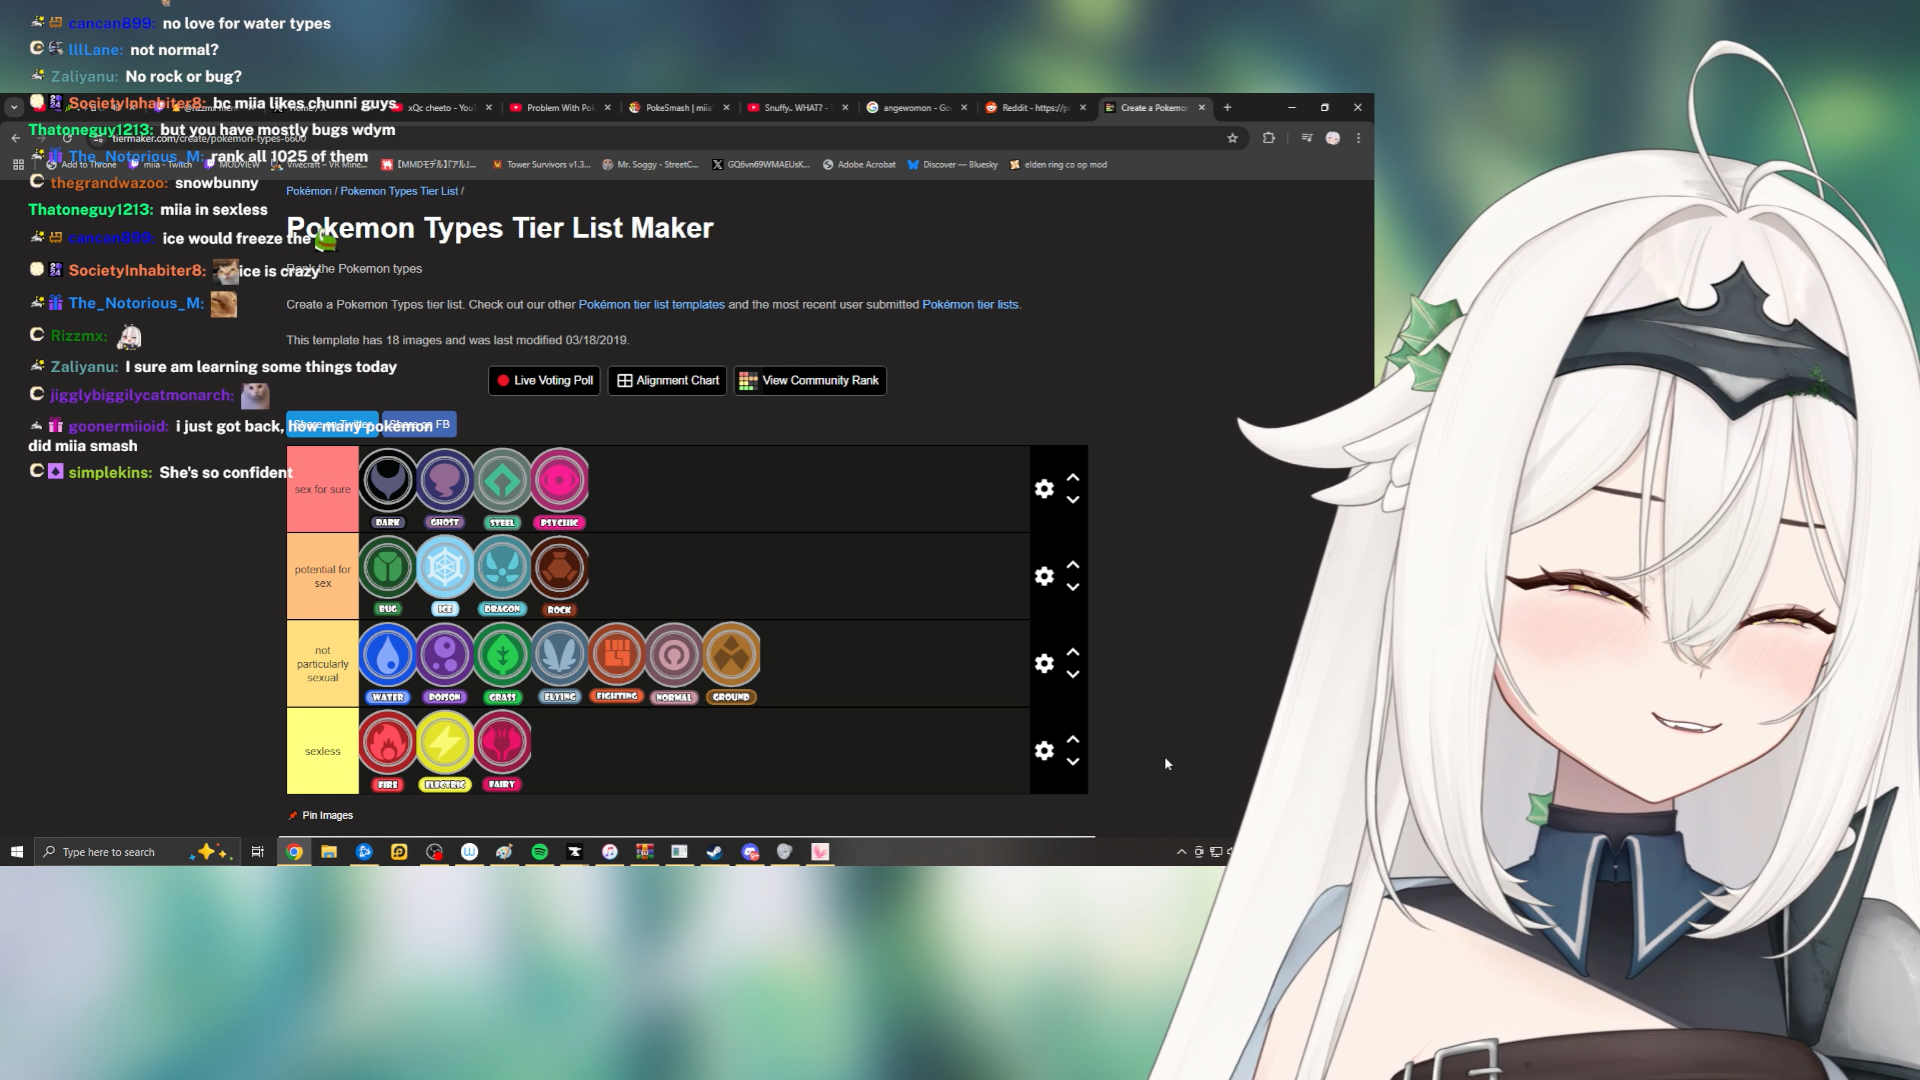
Task: Switch to the PokeSmash tab
Action: [679, 108]
